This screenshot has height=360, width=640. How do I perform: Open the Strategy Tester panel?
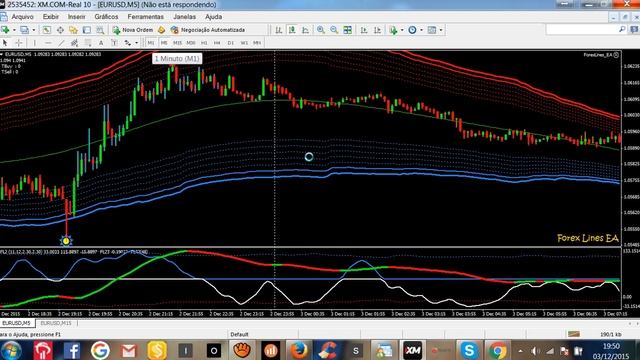coord(100,30)
